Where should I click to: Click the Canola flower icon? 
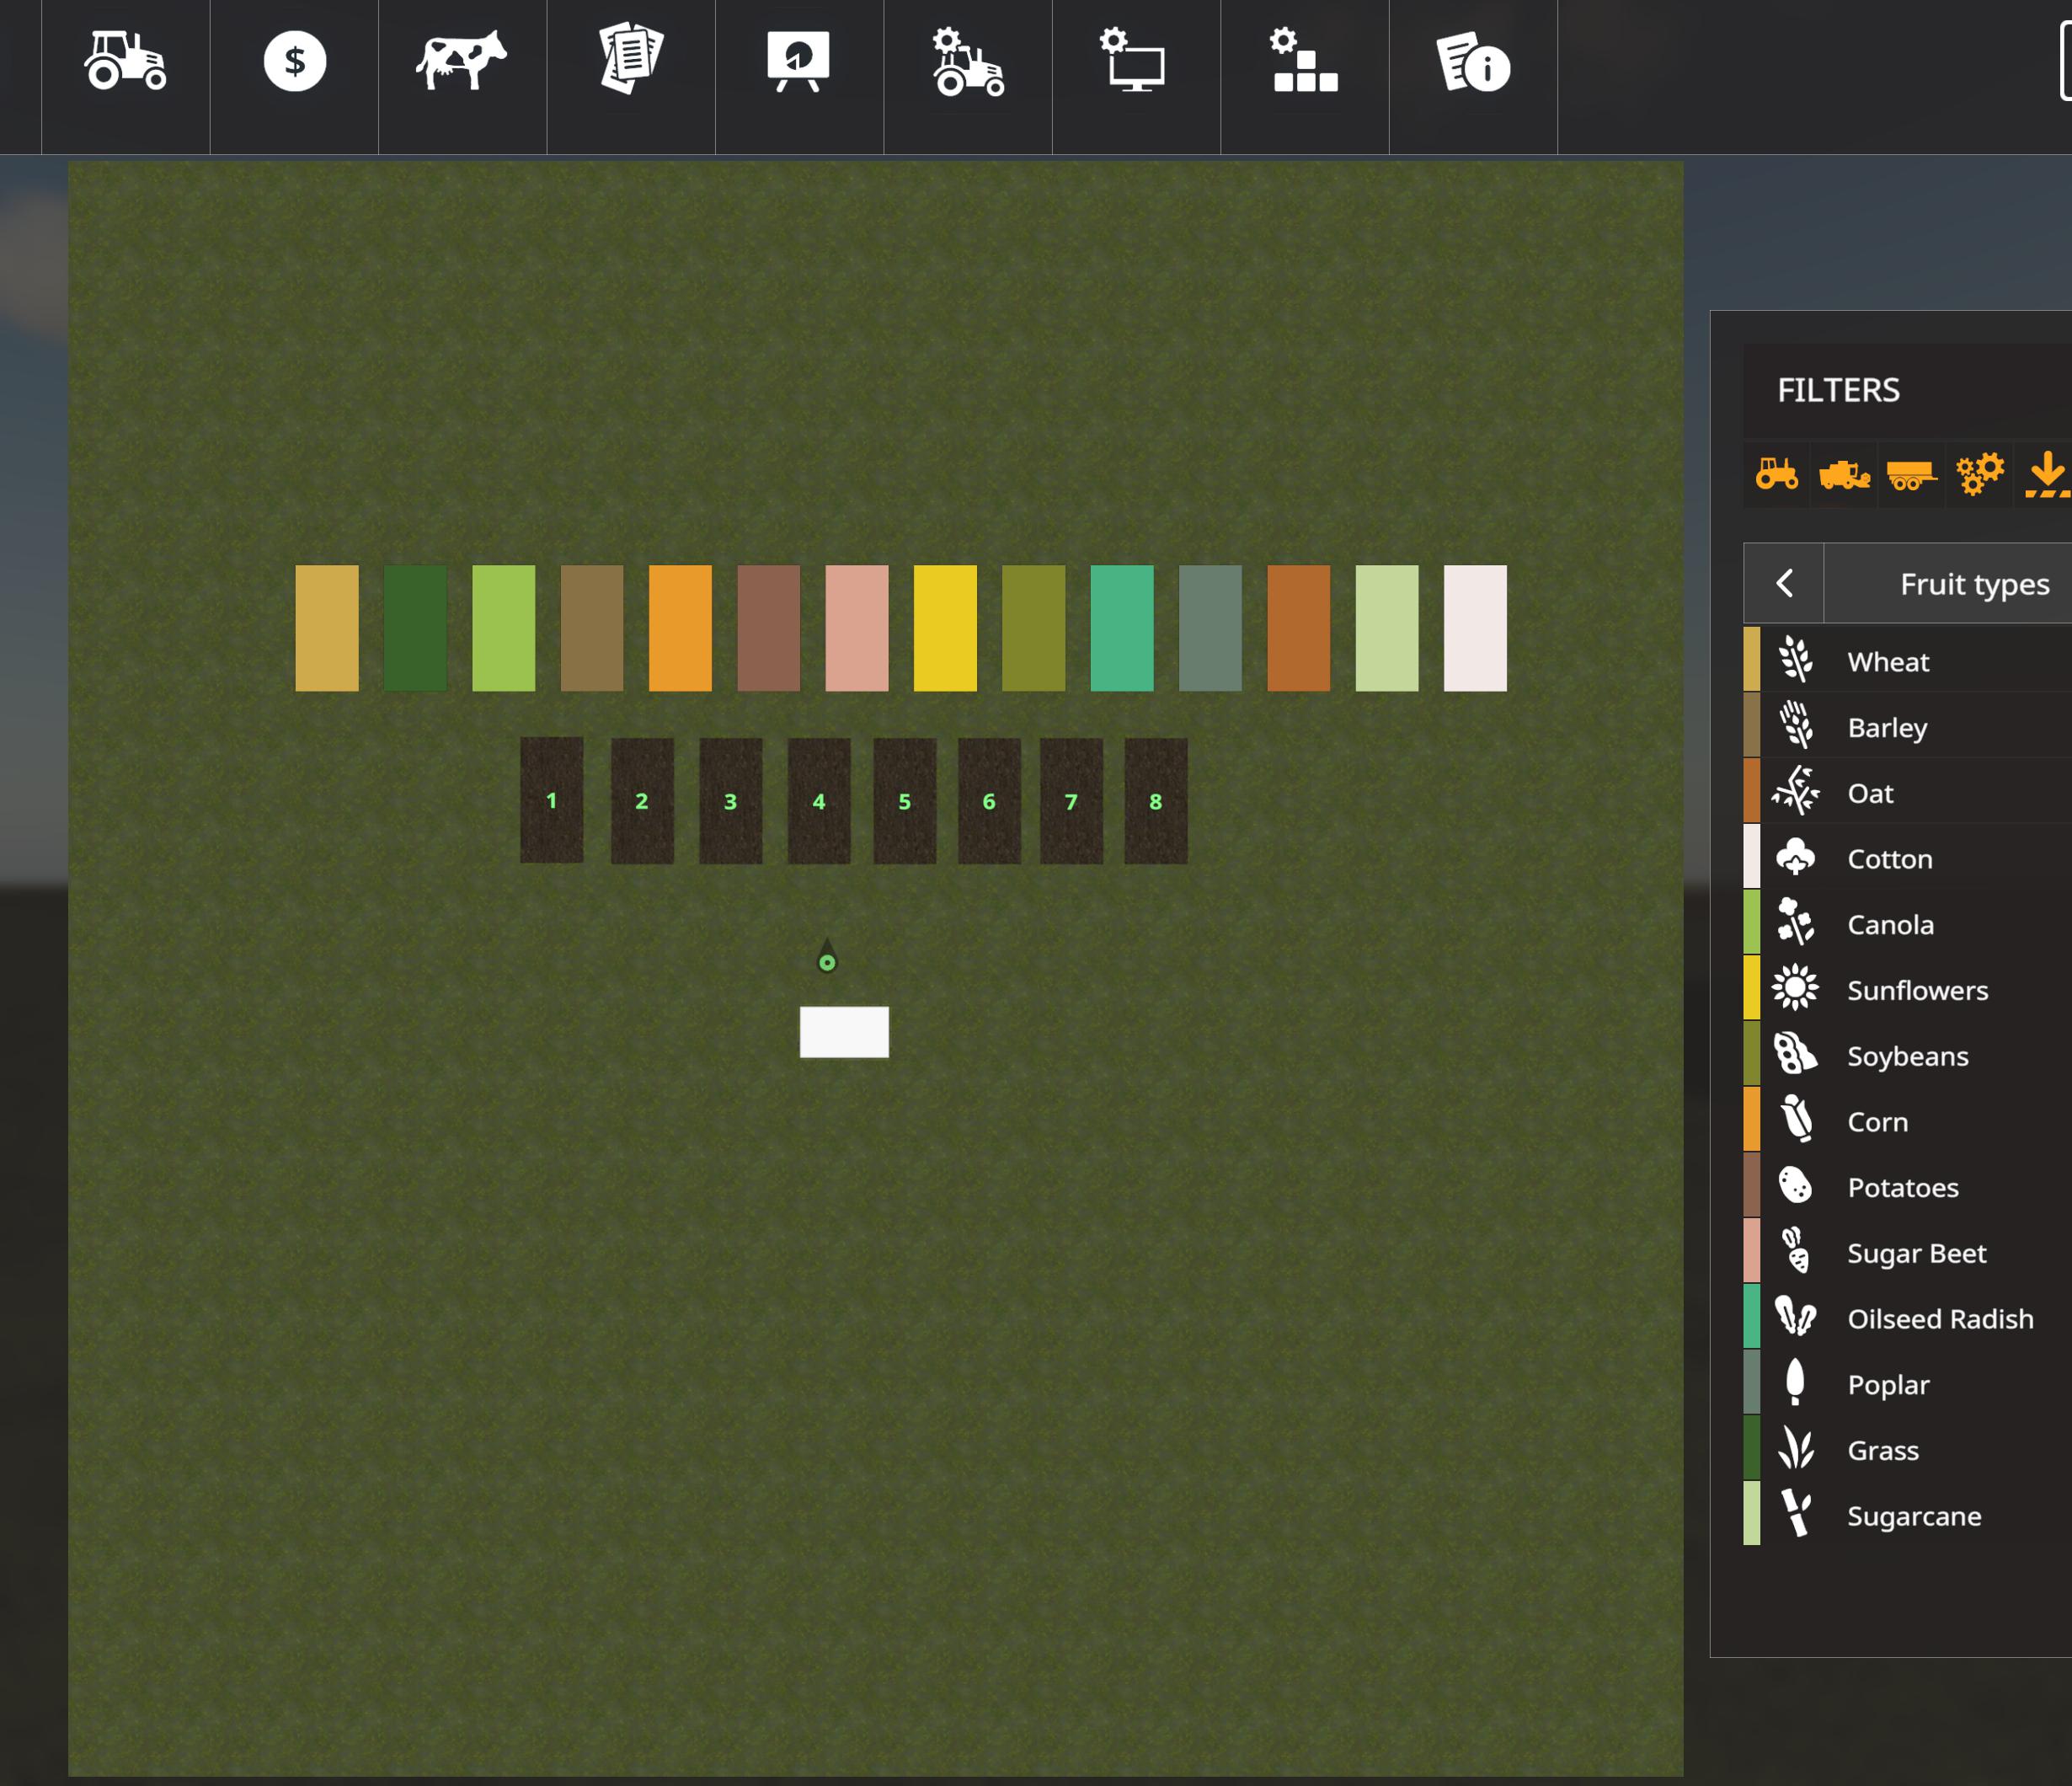click(1796, 922)
